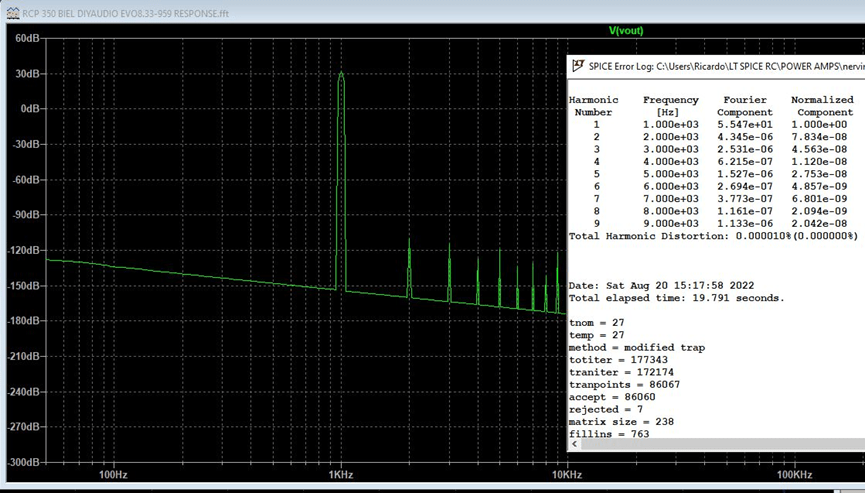Click the rejected = 7 line
Image resolution: width=865 pixels, height=493 pixels.
(606, 409)
